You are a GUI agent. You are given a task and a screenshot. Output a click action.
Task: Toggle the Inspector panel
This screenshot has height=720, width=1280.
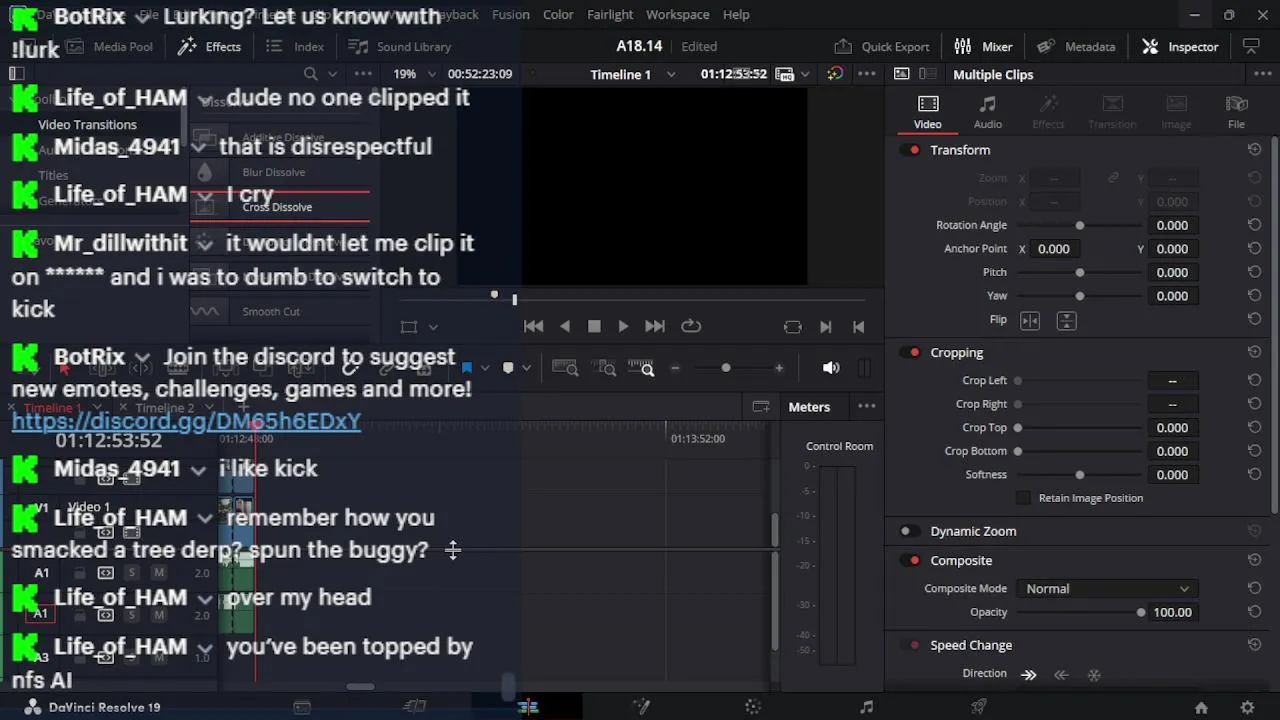pyautogui.click(x=1180, y=46)
